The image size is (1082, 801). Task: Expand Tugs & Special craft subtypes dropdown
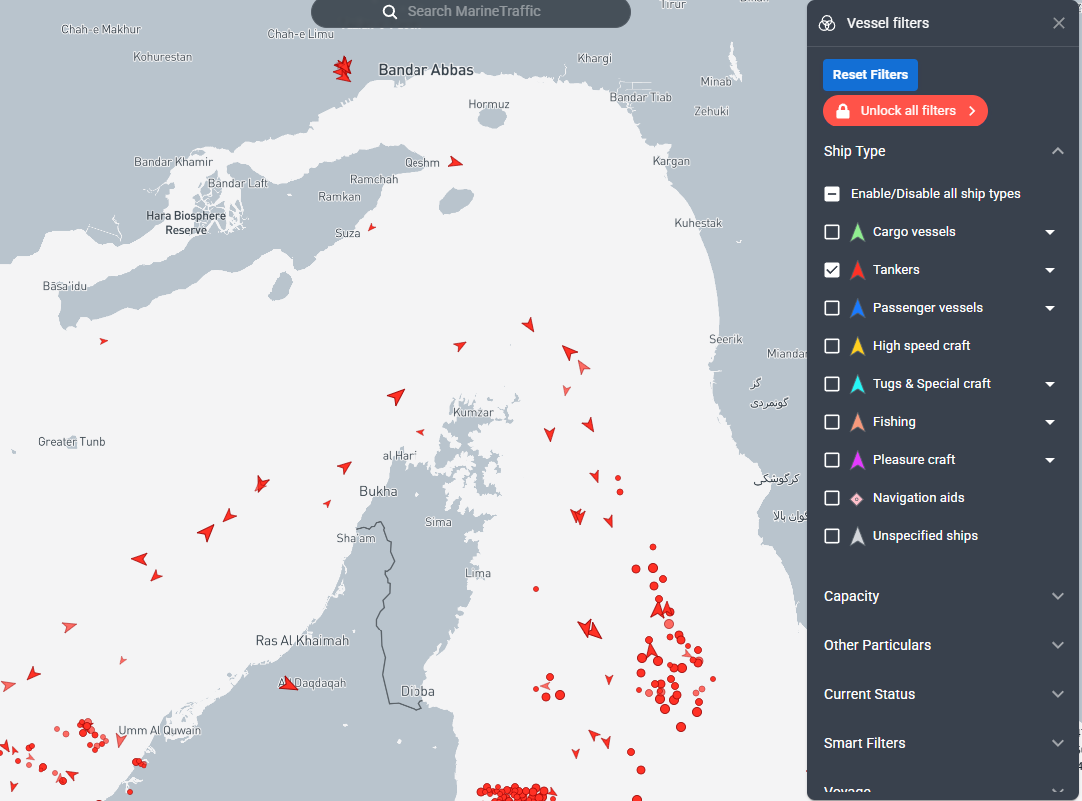click(1050, 384)
